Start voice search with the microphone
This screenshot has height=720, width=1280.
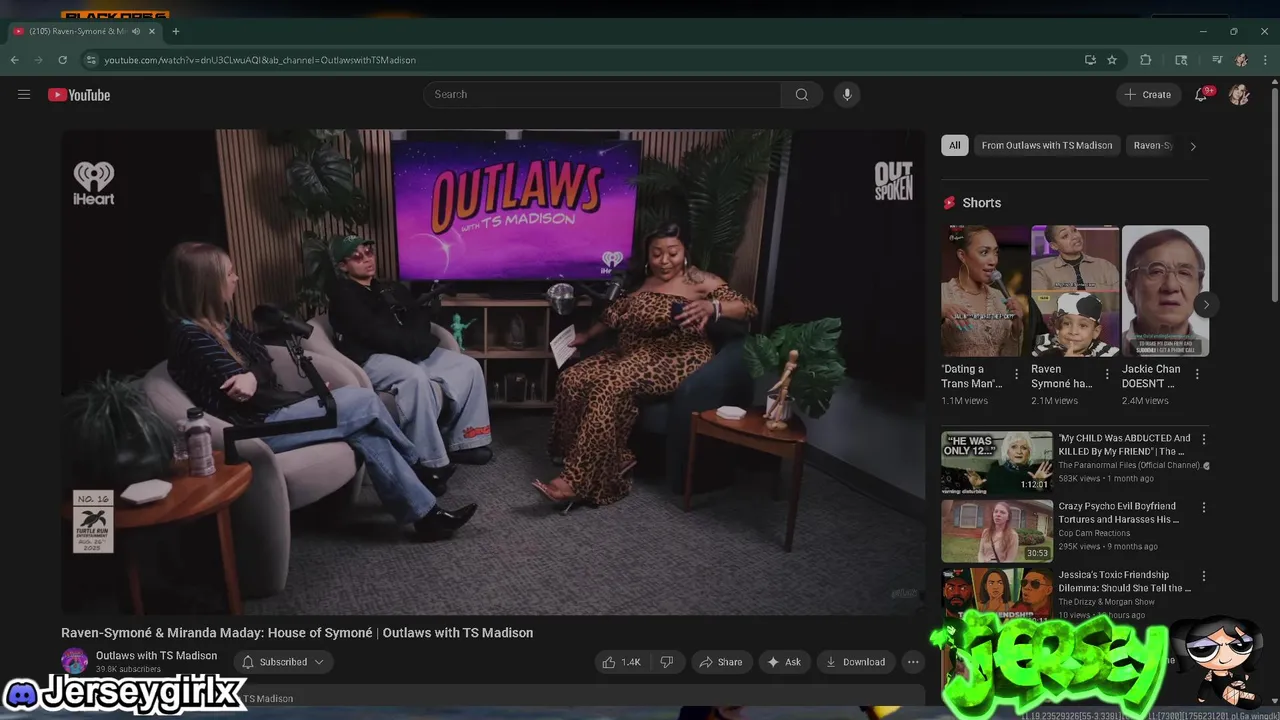pyautogui.click(x=847, y=94)
